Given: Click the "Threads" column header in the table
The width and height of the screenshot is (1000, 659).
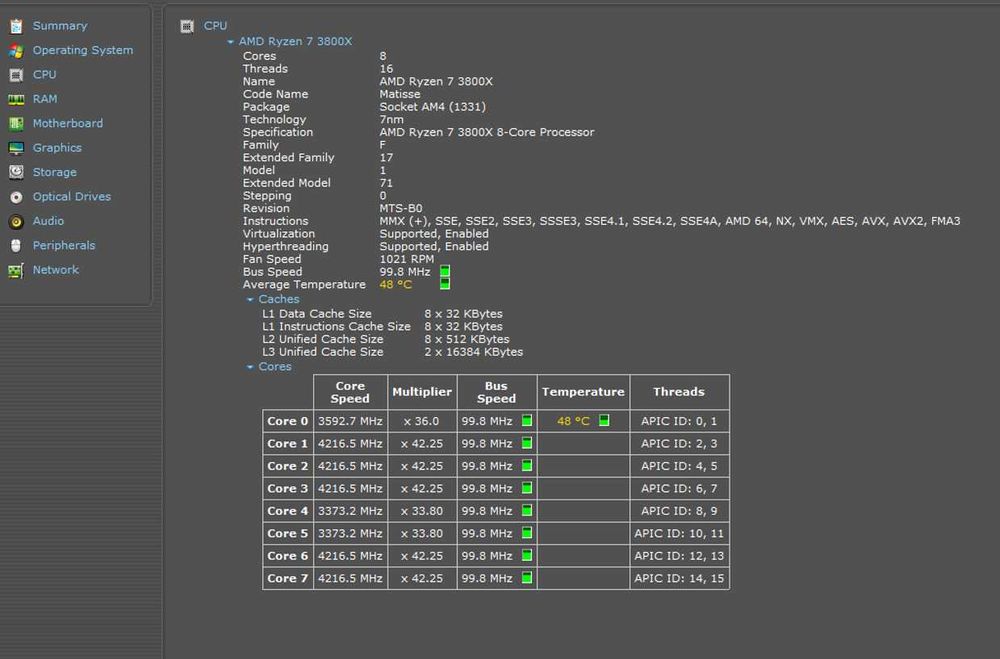Looking at the screenshot, I should click(679, 392).
